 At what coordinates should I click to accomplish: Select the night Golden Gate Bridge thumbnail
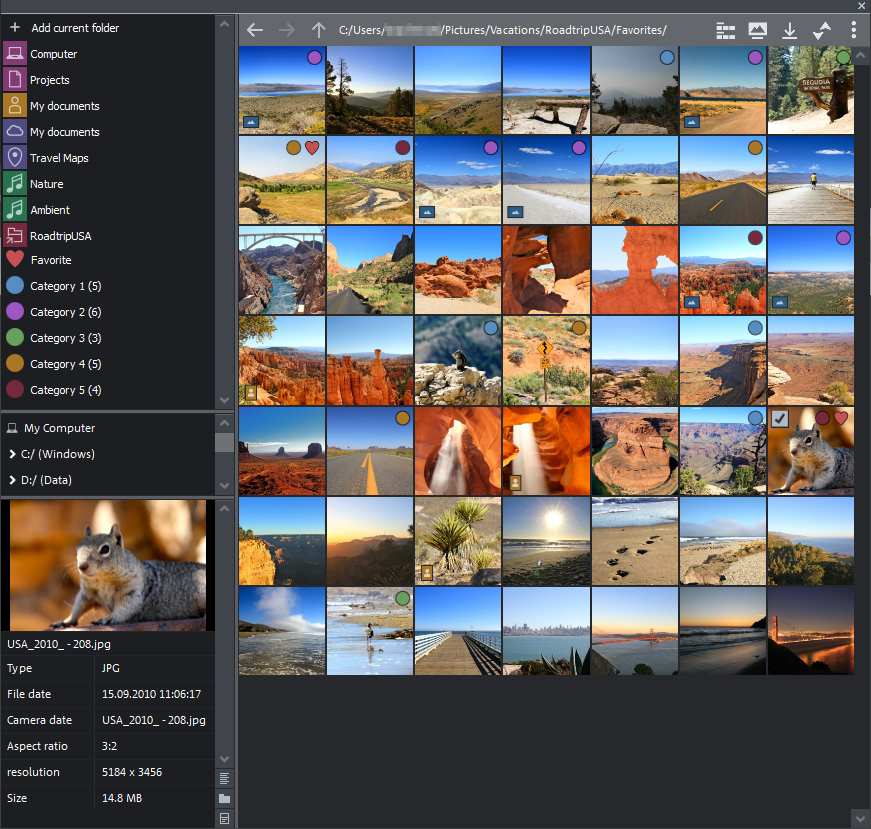click(810, 631)
